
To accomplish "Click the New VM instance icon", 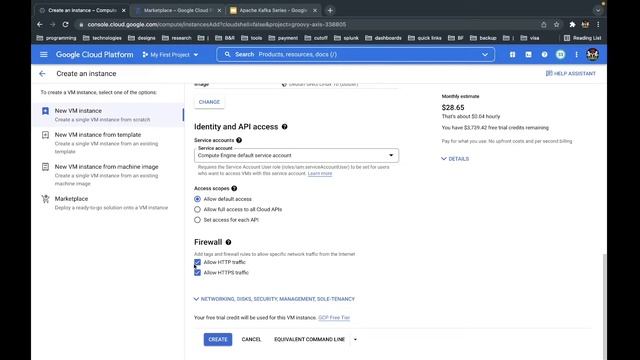I will [x=45, y=111].
